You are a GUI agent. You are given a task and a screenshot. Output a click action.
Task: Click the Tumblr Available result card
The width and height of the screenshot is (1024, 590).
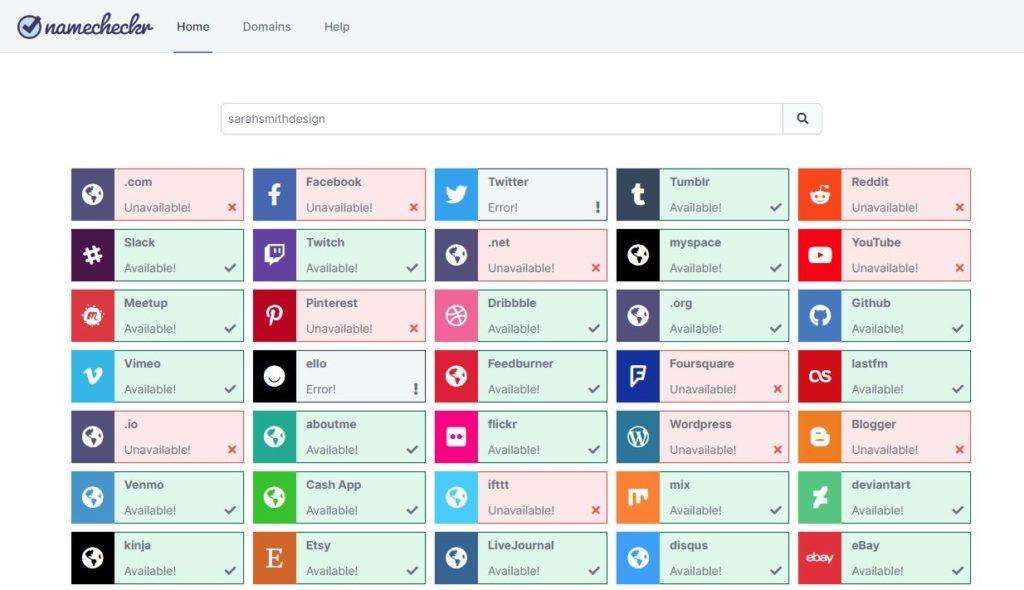703,194
